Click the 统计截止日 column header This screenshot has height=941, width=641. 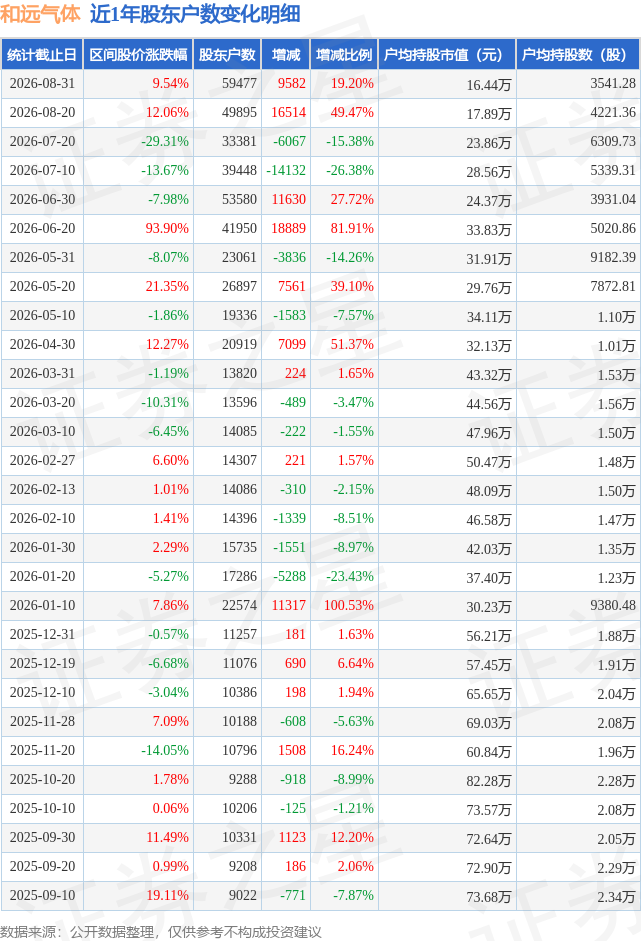point(42,55)
